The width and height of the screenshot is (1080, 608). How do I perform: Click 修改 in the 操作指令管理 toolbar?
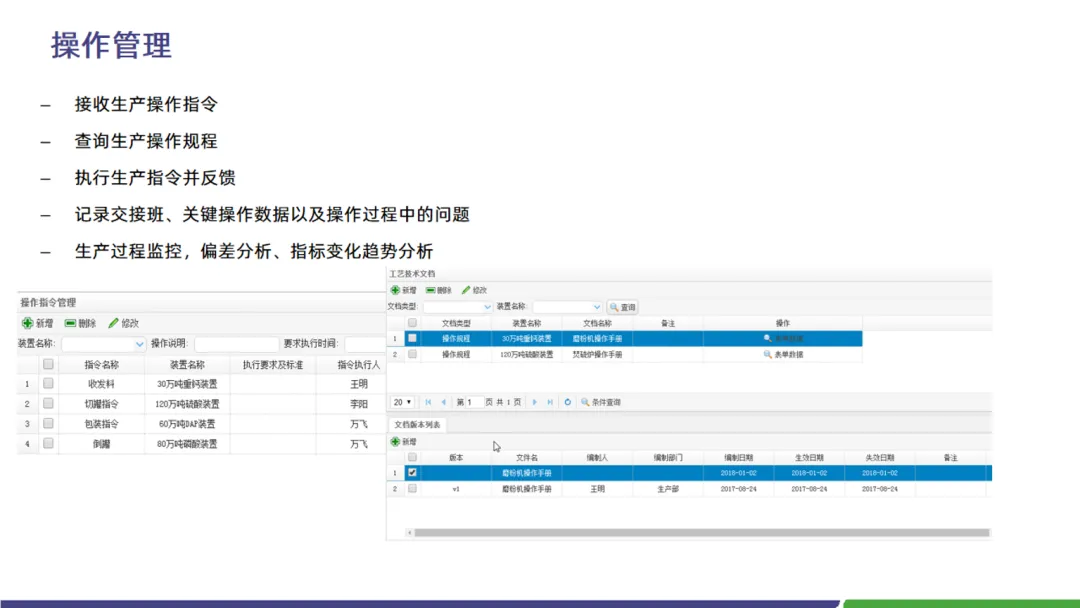[123, 323]
